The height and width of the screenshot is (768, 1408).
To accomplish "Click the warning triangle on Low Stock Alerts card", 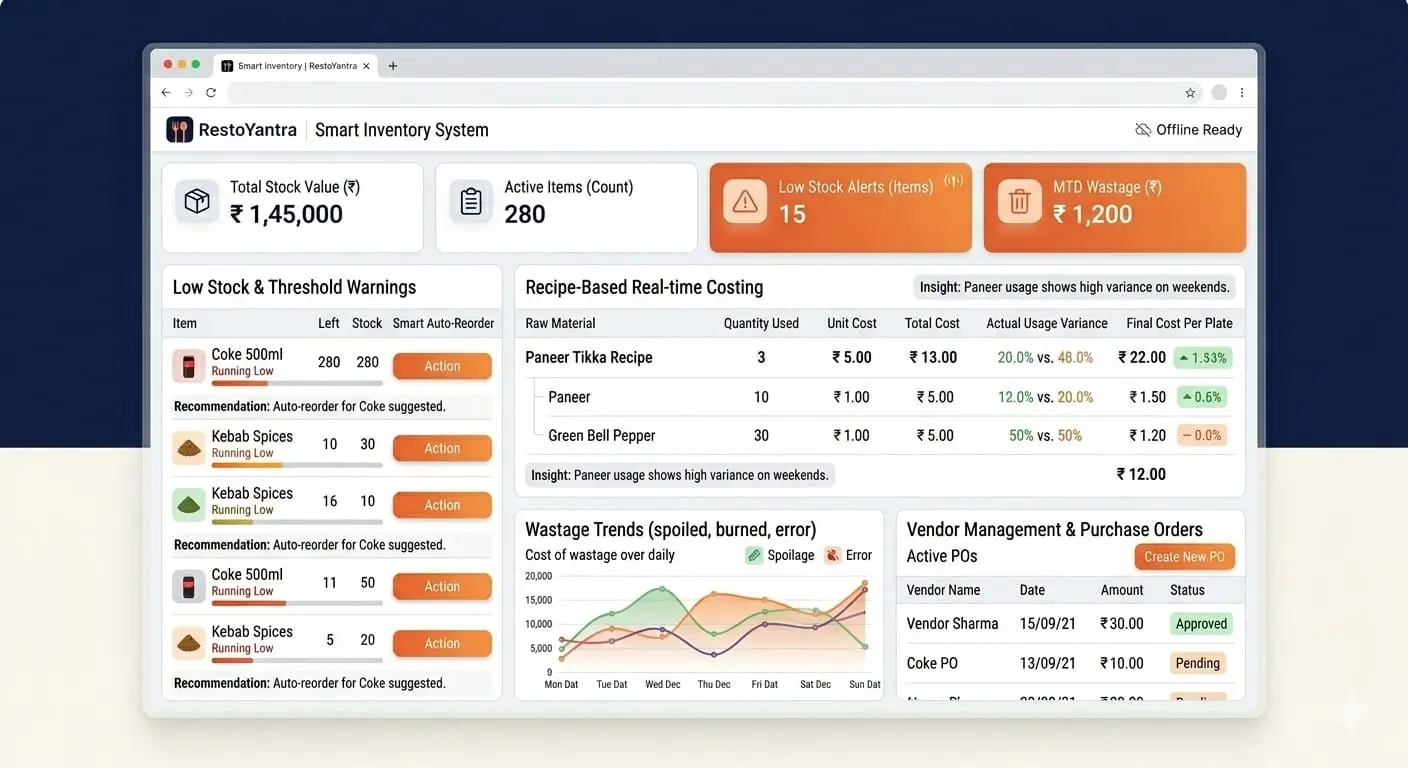I will 744,201.
